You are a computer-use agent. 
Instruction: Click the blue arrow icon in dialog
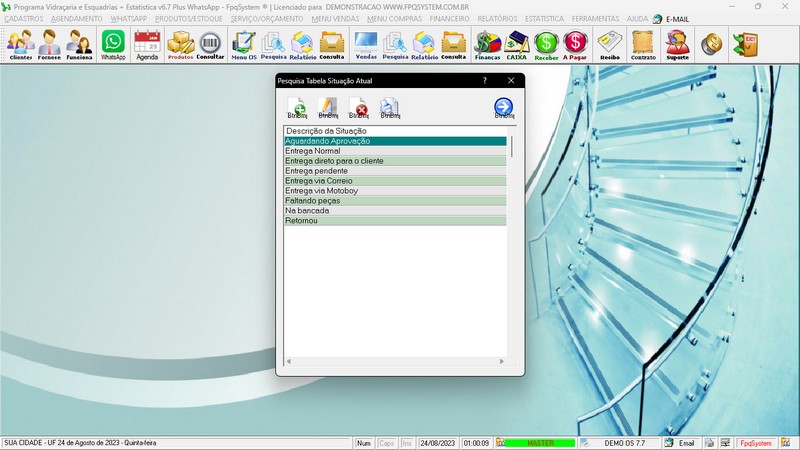(504, 108)
